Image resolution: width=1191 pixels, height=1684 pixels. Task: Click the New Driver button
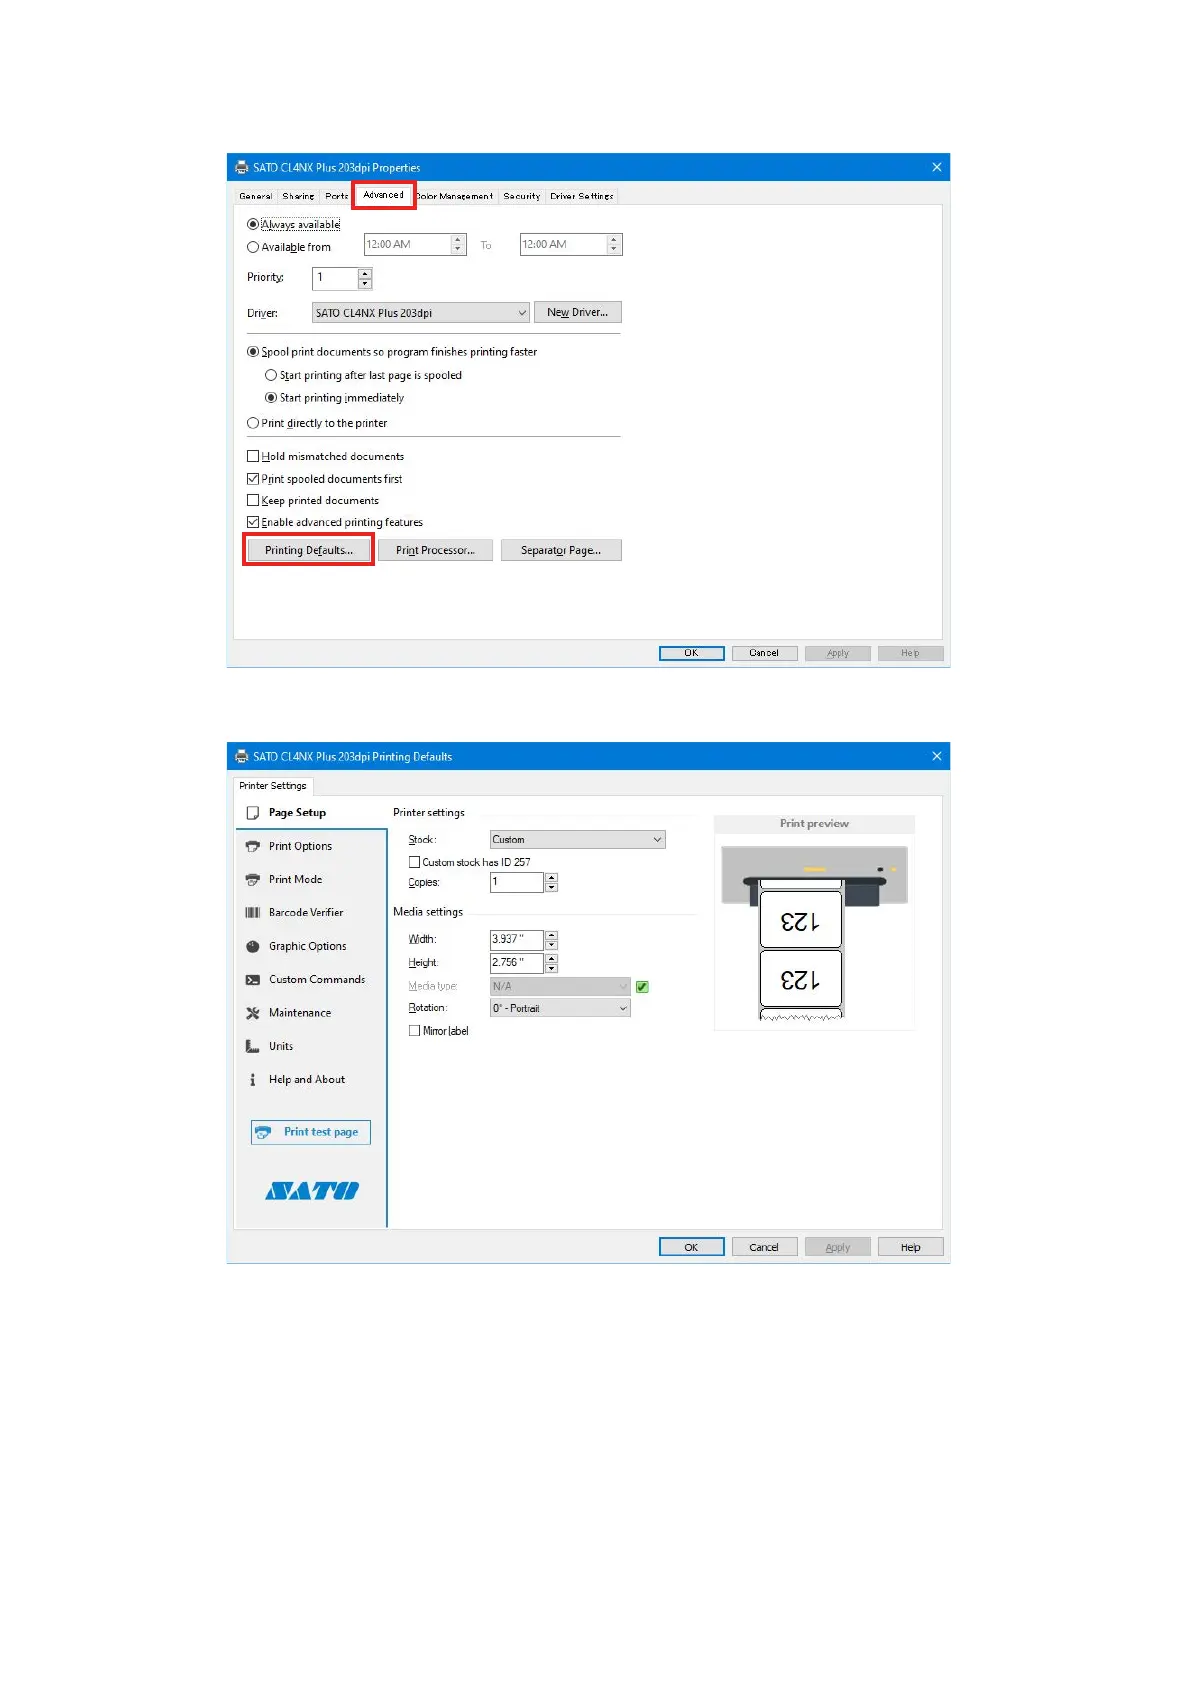[578, 312]
